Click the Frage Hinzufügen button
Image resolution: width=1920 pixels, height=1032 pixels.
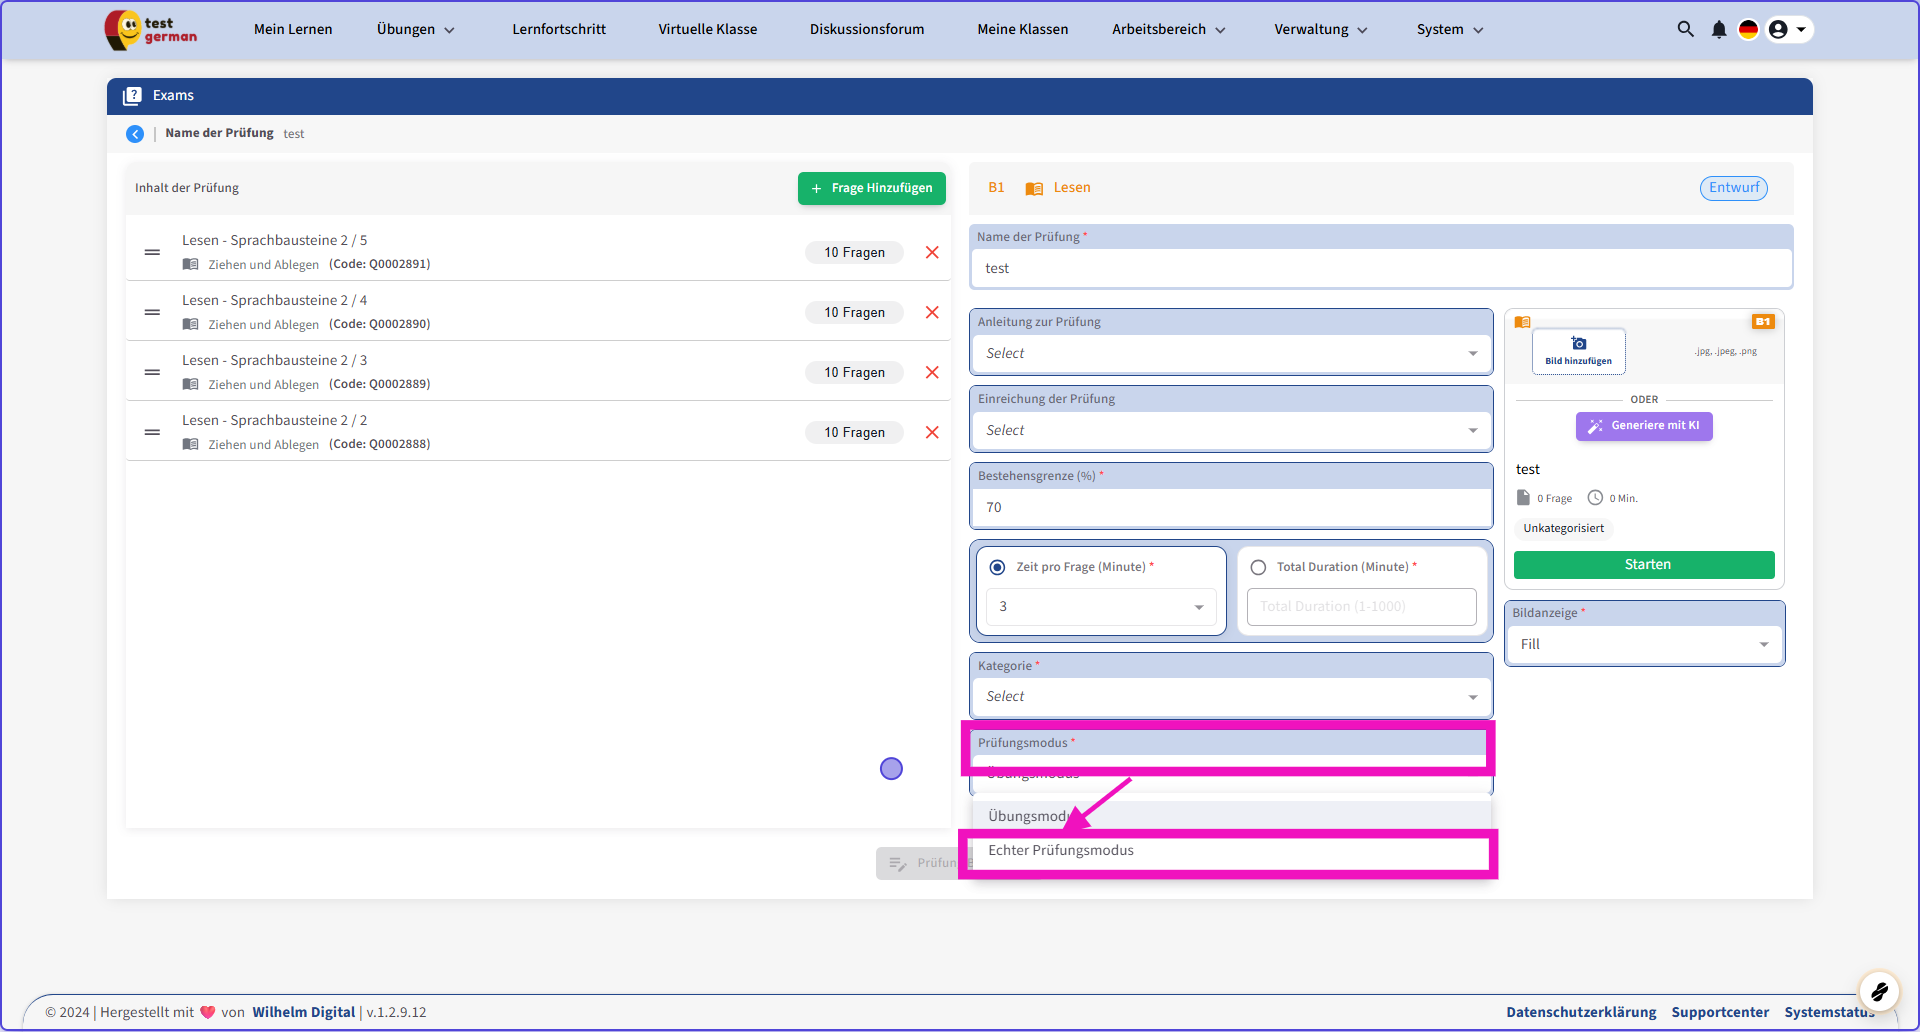pyautogui.click(x=871, y=188)
